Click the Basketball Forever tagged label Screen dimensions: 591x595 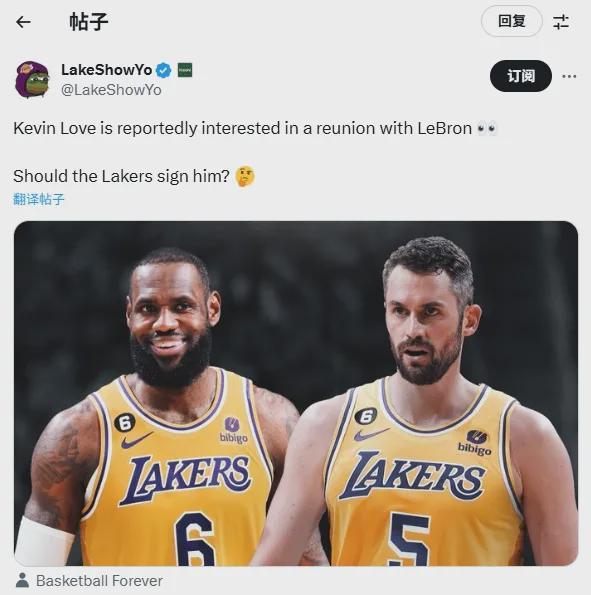pos(99,581)
